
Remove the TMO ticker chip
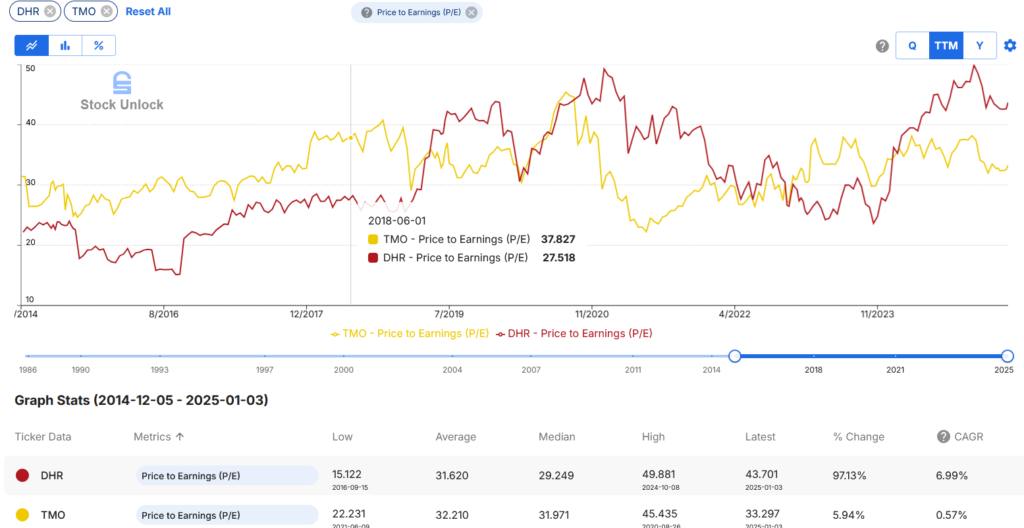coord(106,11)
